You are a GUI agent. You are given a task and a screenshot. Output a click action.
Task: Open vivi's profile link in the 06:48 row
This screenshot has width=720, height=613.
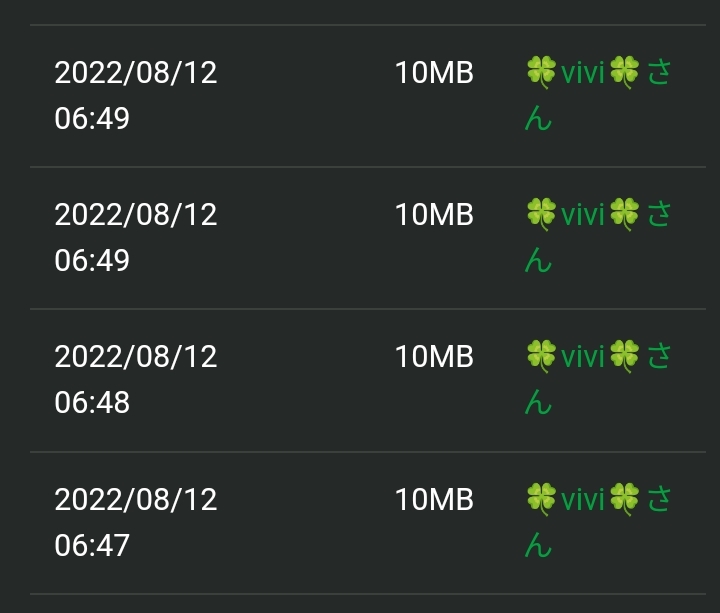tap(583, 357)
